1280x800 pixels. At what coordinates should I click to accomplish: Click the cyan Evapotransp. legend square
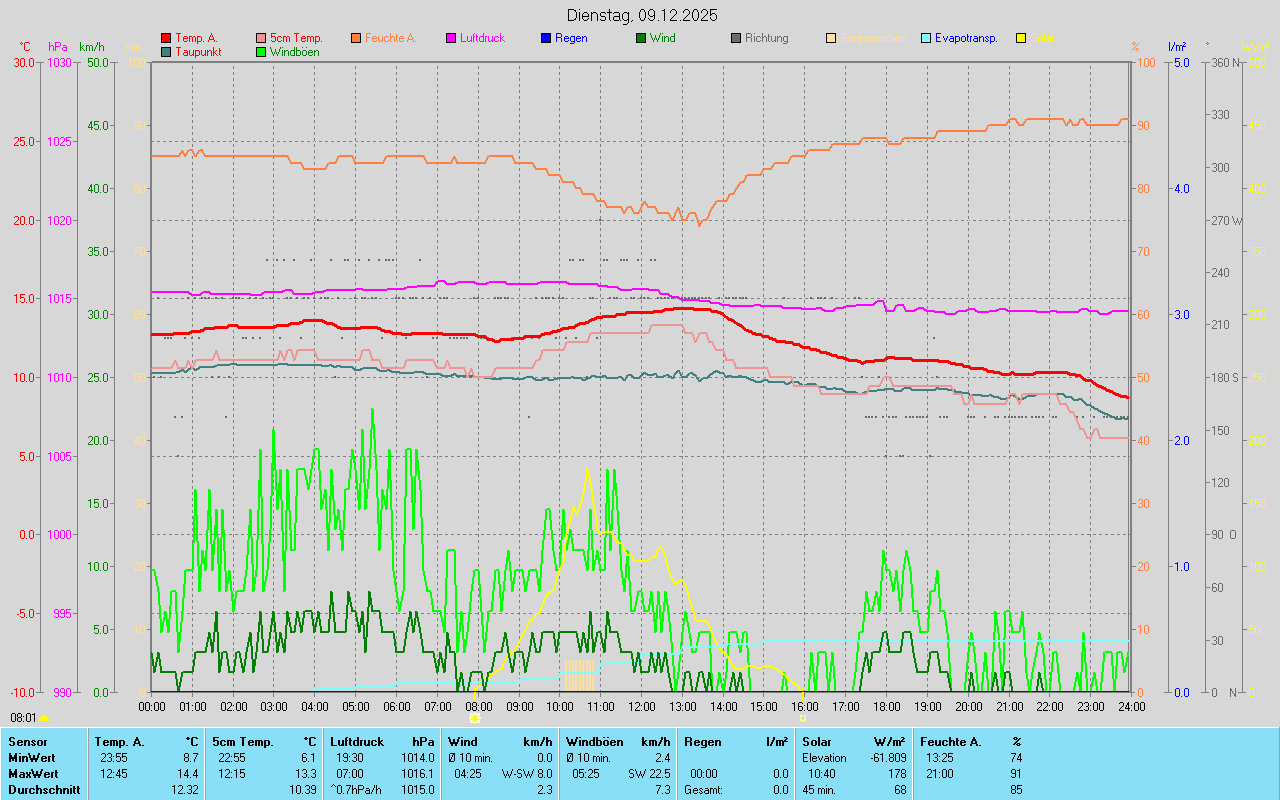(926, 38)
